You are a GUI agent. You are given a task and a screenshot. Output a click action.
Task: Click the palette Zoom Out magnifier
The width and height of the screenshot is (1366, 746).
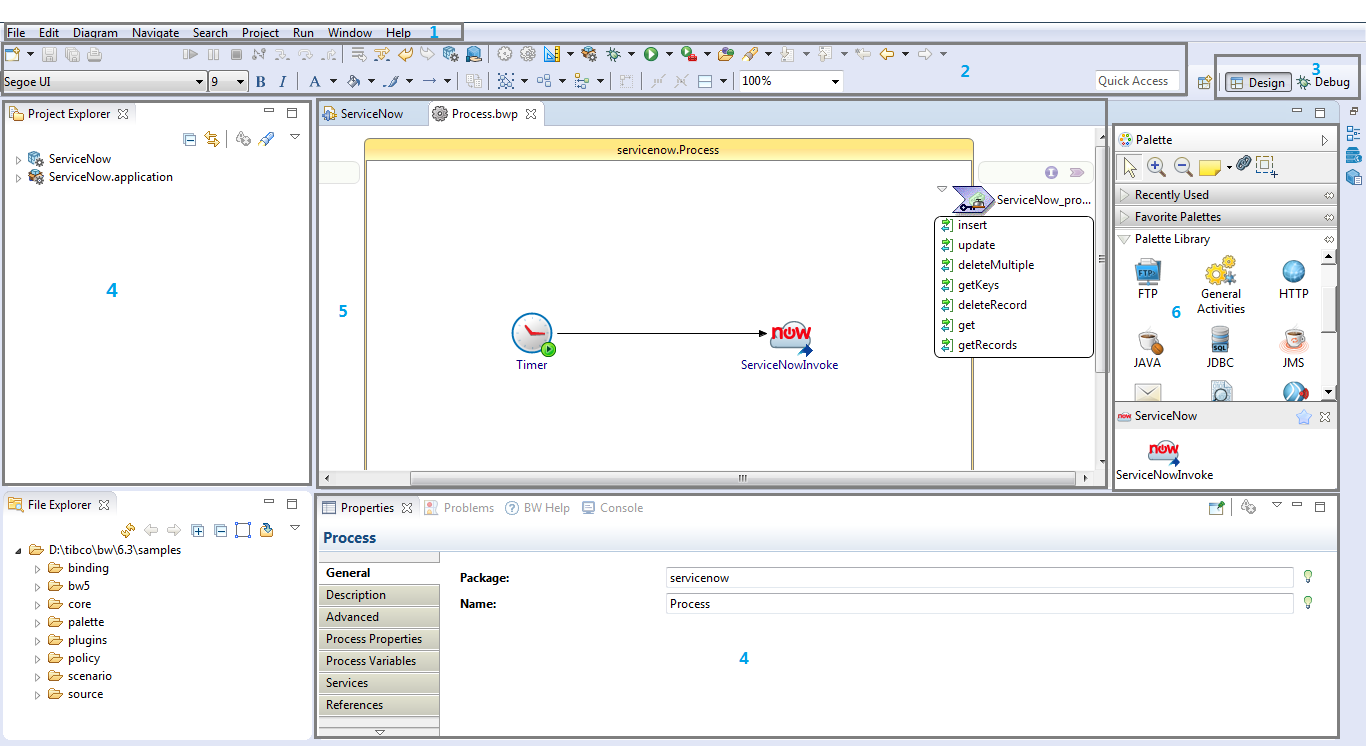click(1182, 166)
